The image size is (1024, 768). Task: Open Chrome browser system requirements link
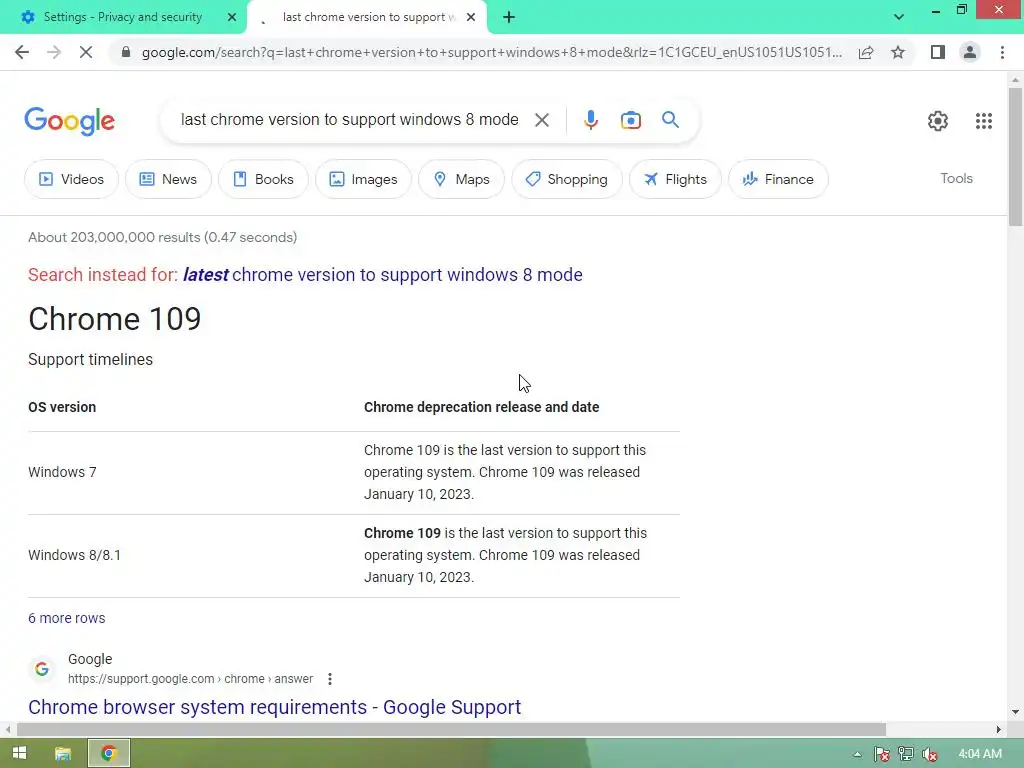274,707
